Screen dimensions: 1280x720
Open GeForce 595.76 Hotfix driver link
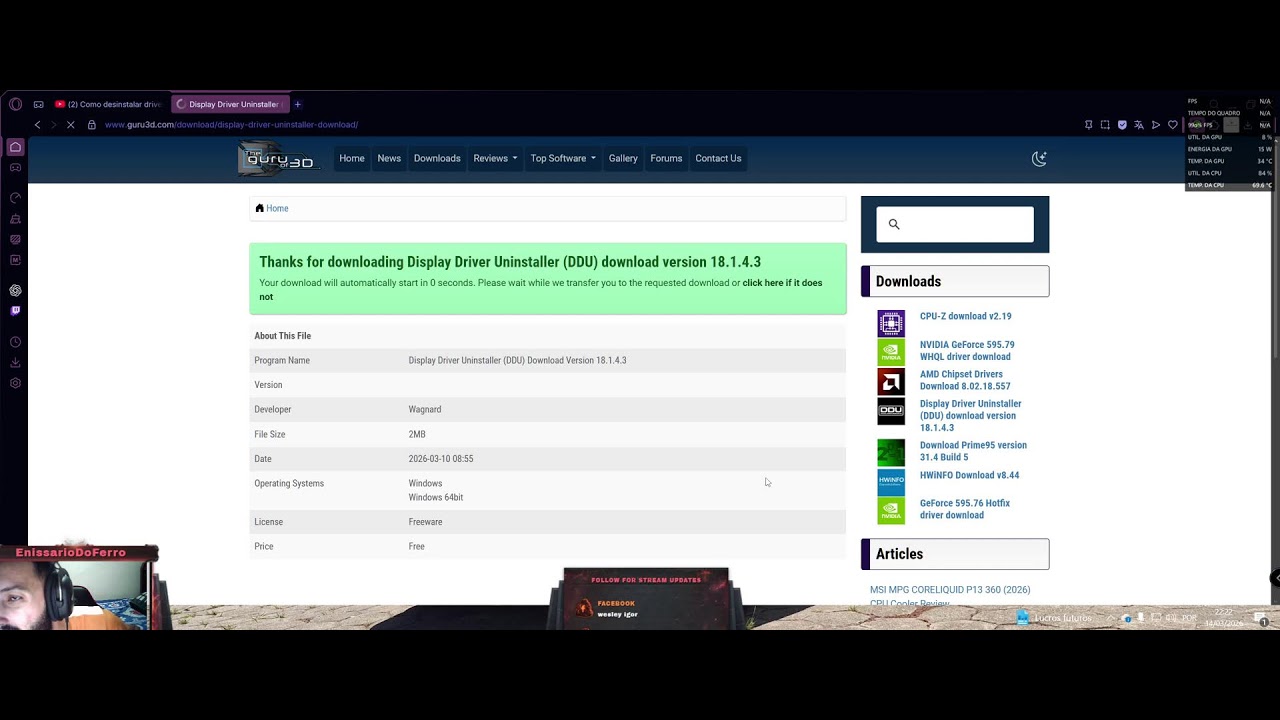tap(965, 509)
